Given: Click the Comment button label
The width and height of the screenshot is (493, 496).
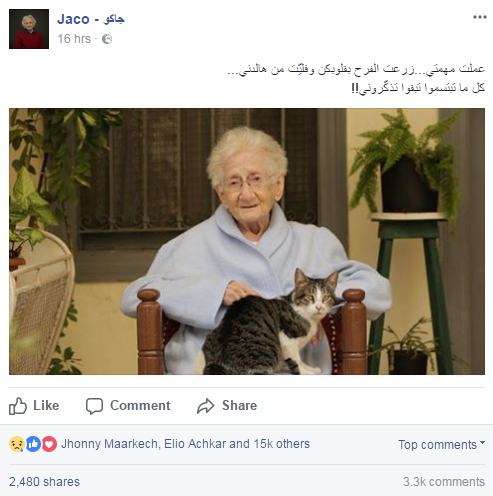Looking at the screenshot, I should (140, 406).
